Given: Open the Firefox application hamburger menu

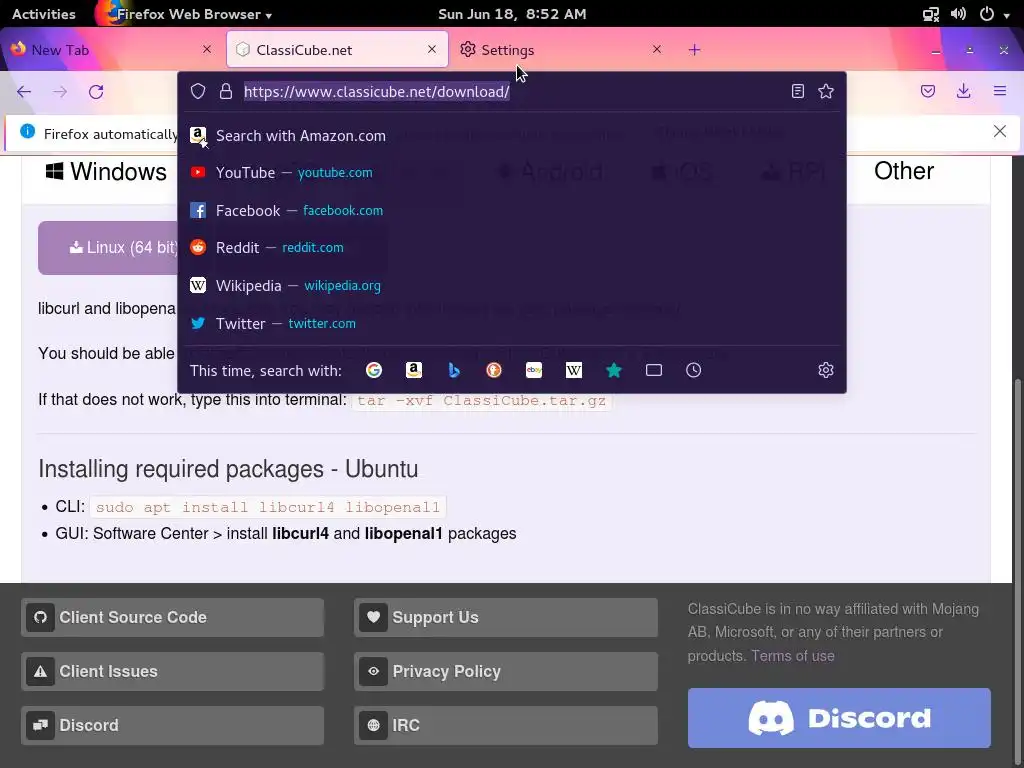Looking at the screenshot, I should (x=1000, y=91).
